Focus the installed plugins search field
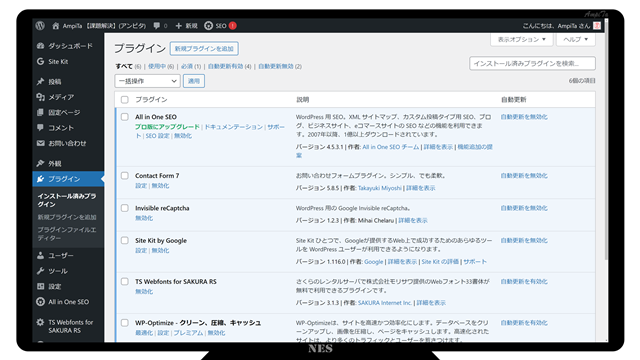 pos(532,63)
